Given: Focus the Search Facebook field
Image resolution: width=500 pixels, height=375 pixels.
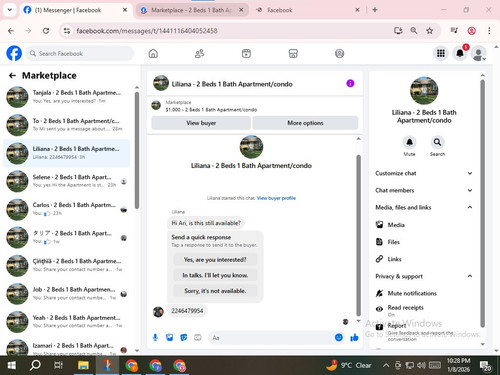Looking at the screenshot, I should (x=80, y=53).
